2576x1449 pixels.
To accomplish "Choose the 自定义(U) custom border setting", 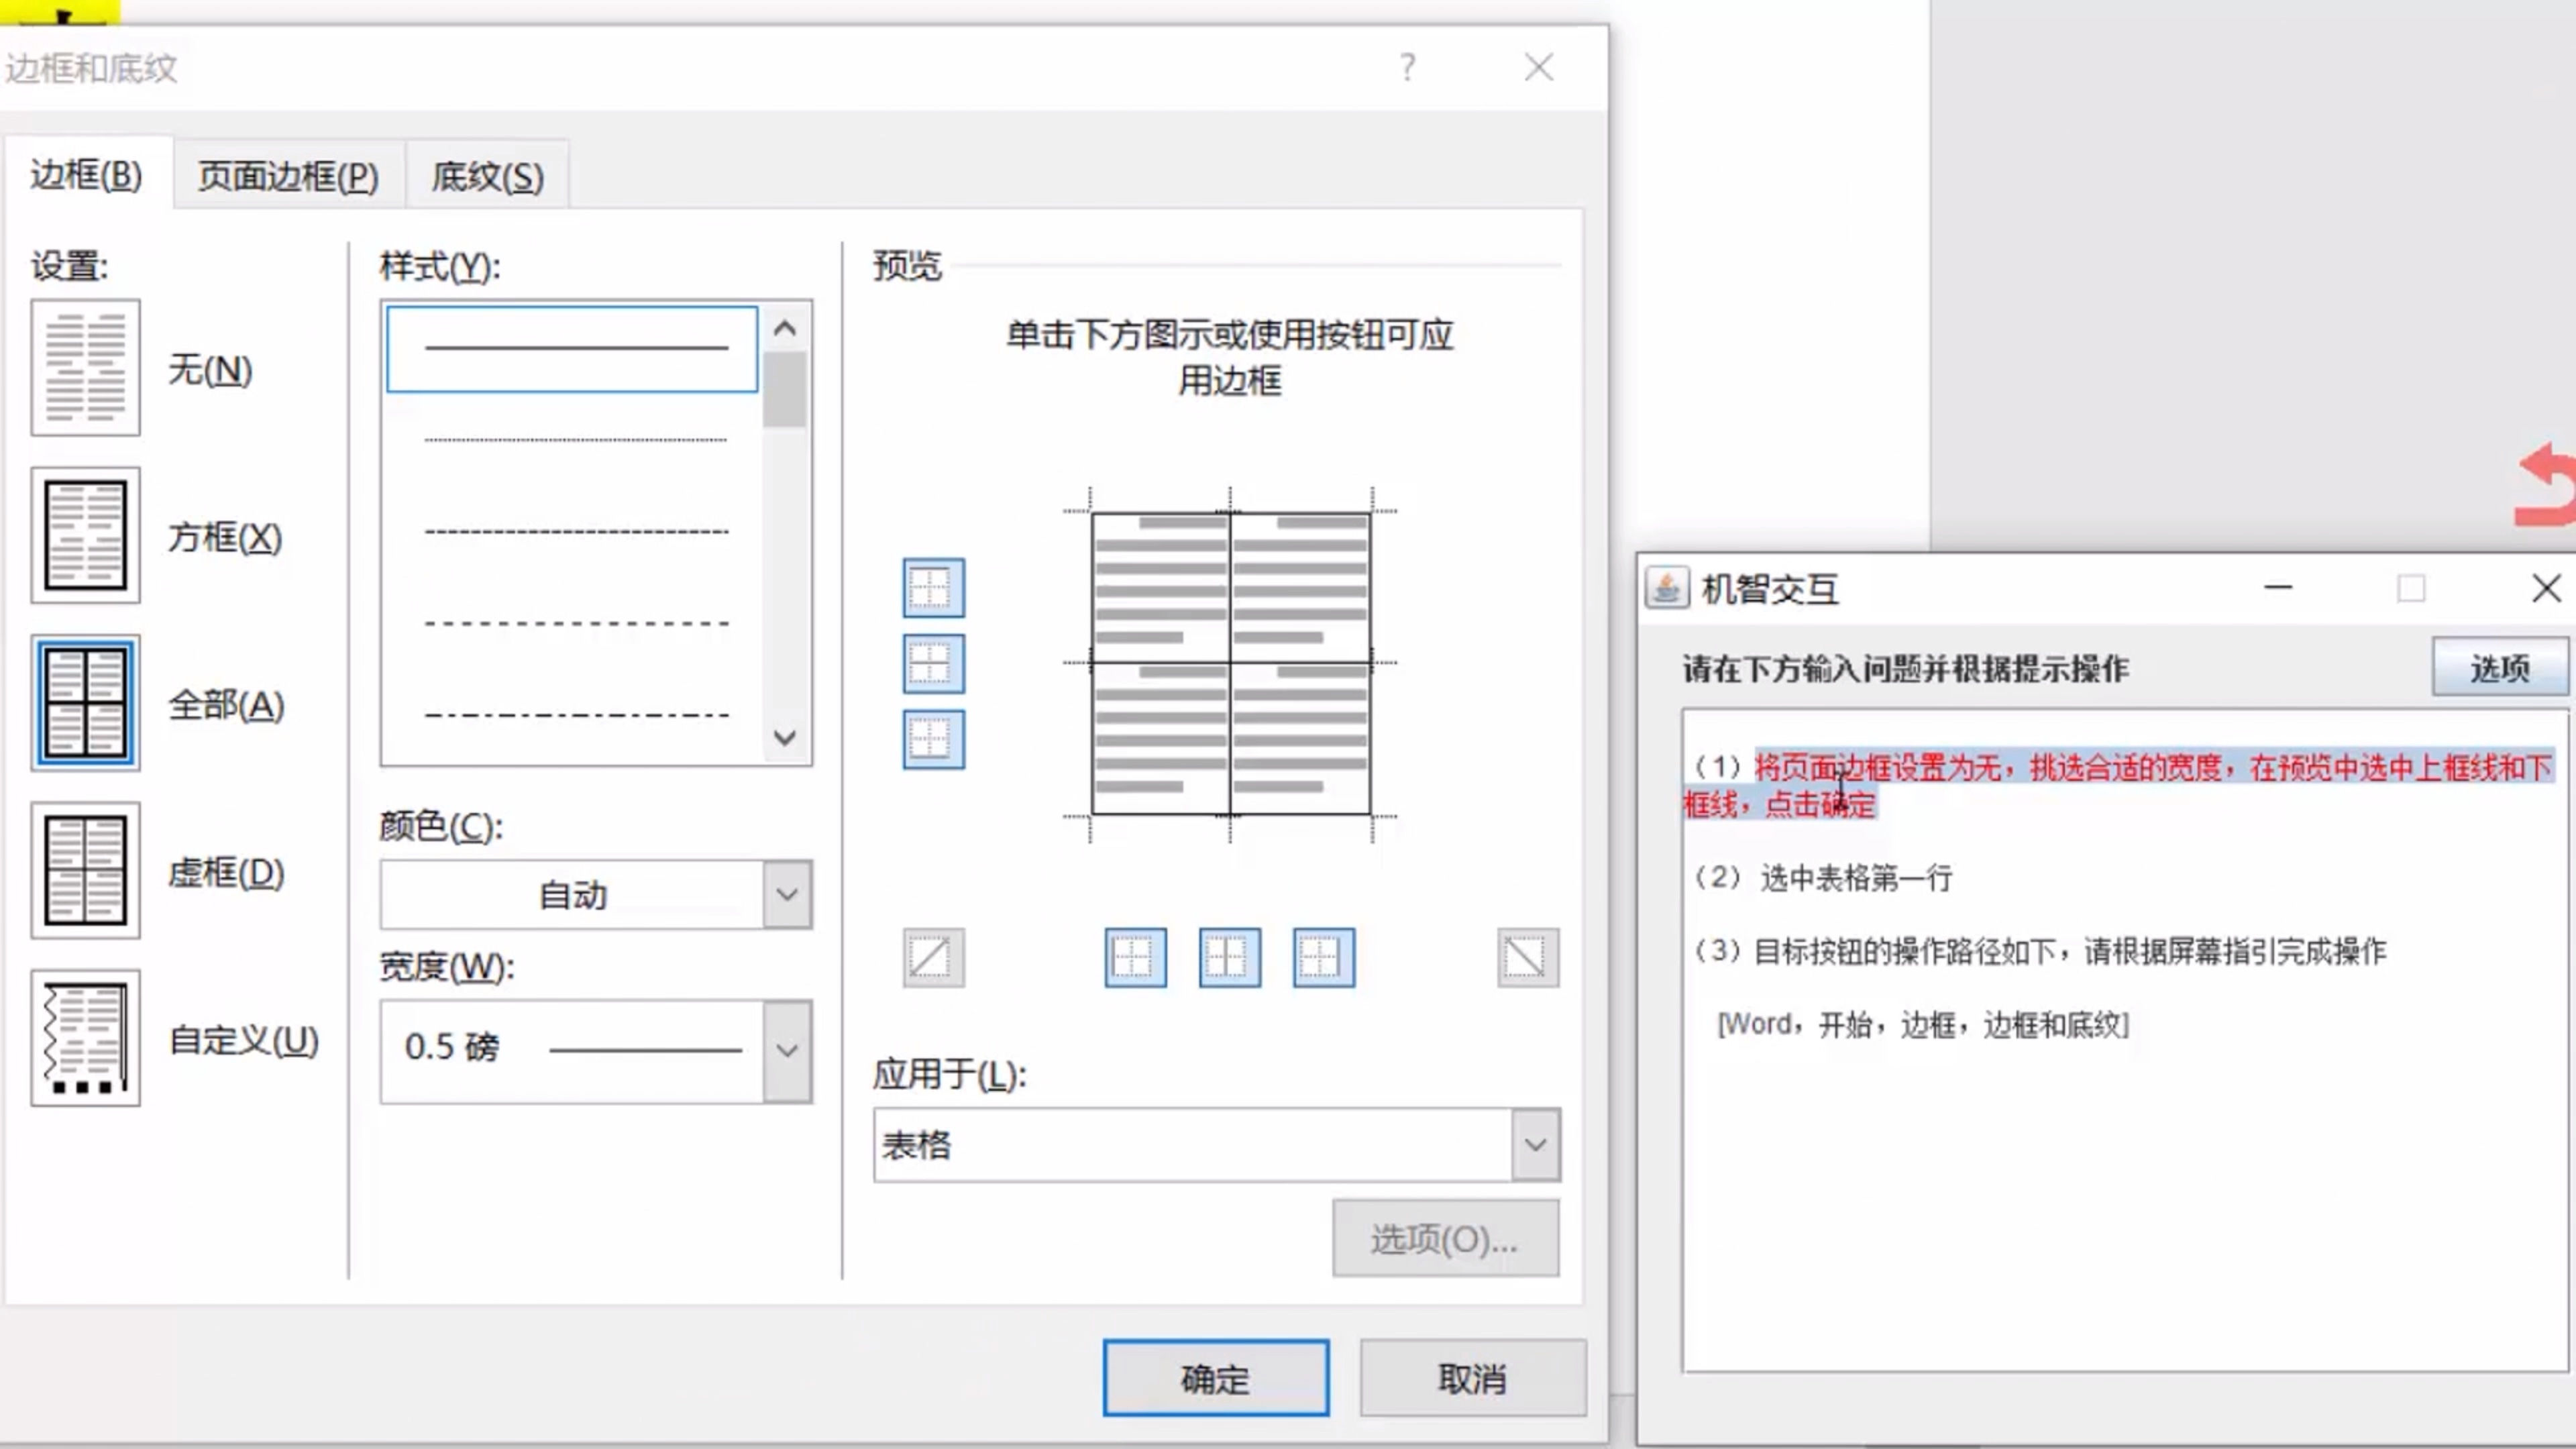I will (85, 1038).
